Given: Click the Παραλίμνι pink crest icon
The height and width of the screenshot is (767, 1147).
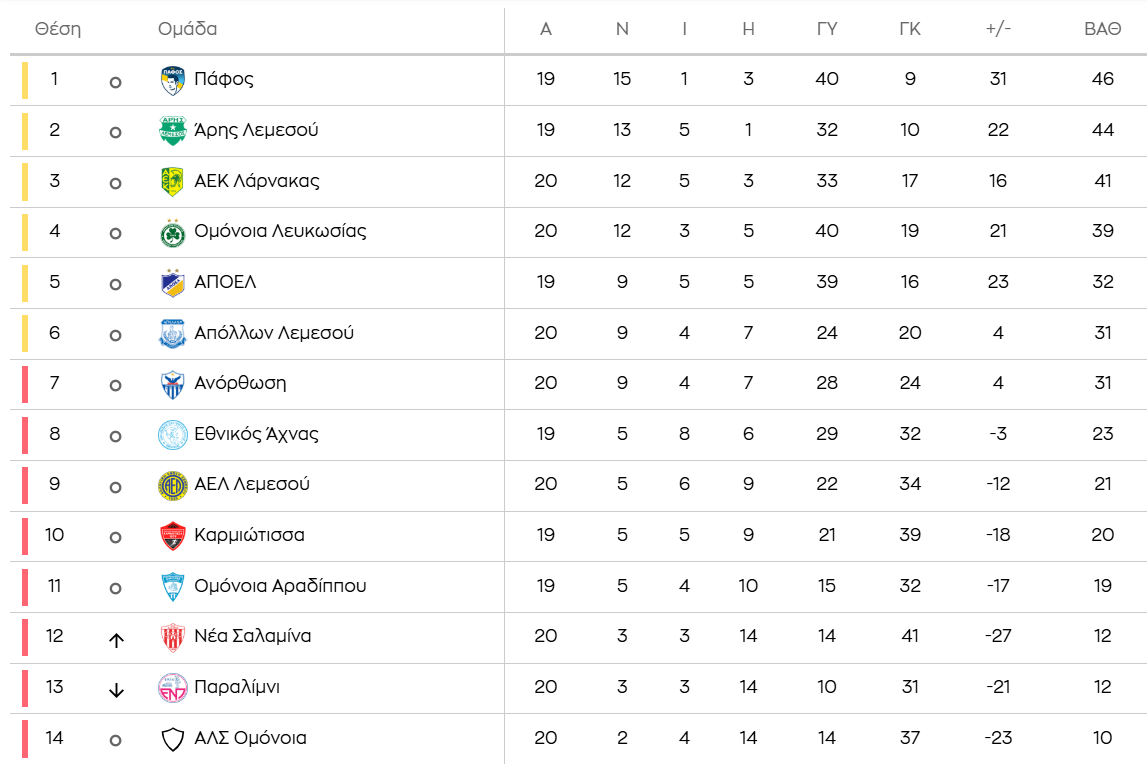Looking at the screenshot, I should (173, 688).
